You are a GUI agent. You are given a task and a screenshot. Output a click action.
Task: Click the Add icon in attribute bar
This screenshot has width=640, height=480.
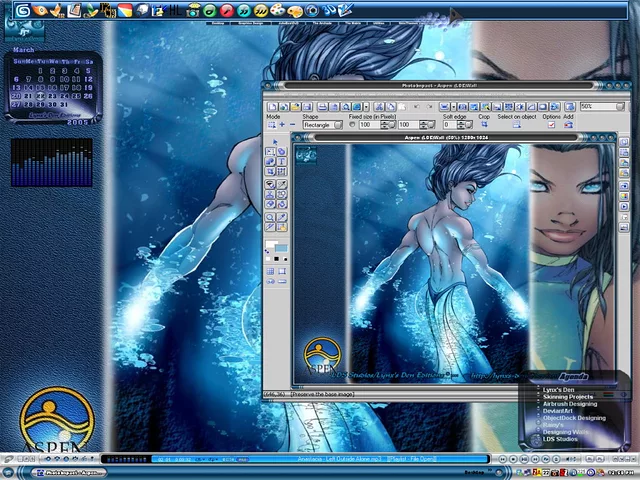(568, 124)
